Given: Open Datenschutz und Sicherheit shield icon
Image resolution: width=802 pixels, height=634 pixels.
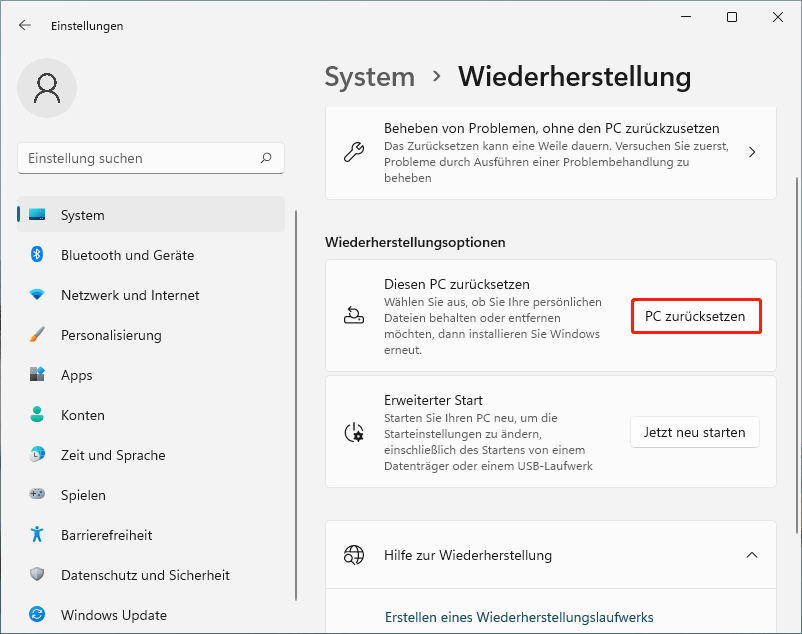Looking at the screenshot, I should pyautogui.click(x=37, y=575).
